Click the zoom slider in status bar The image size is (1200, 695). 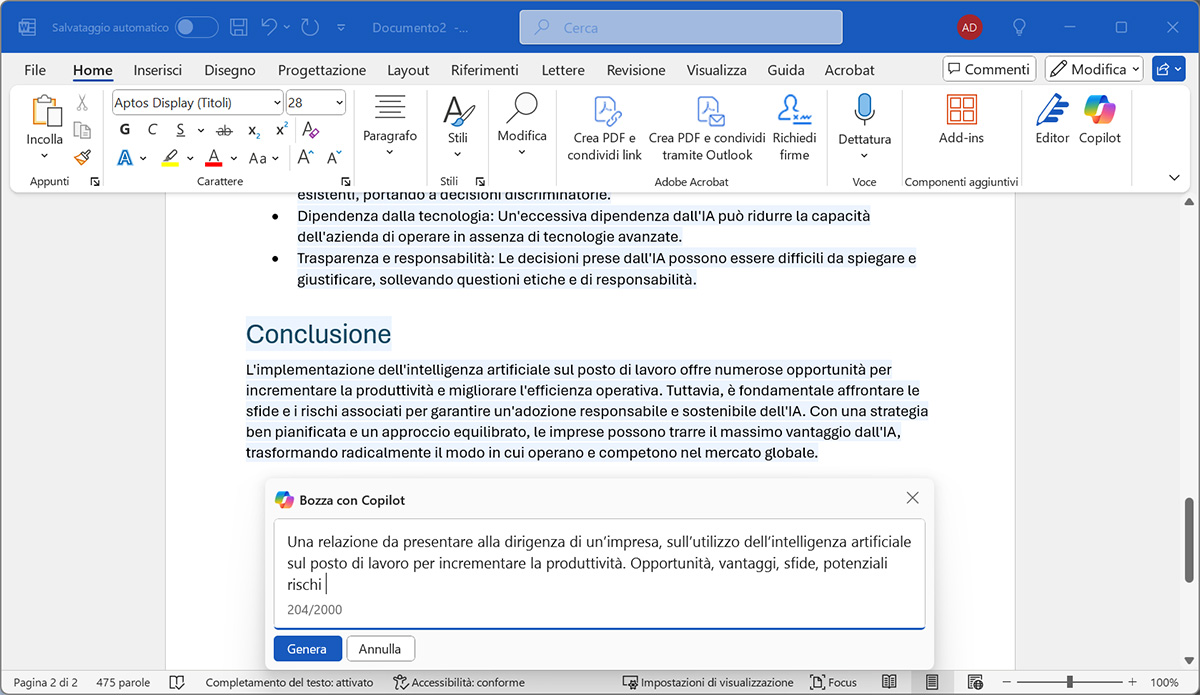(x=1069, y=682)
